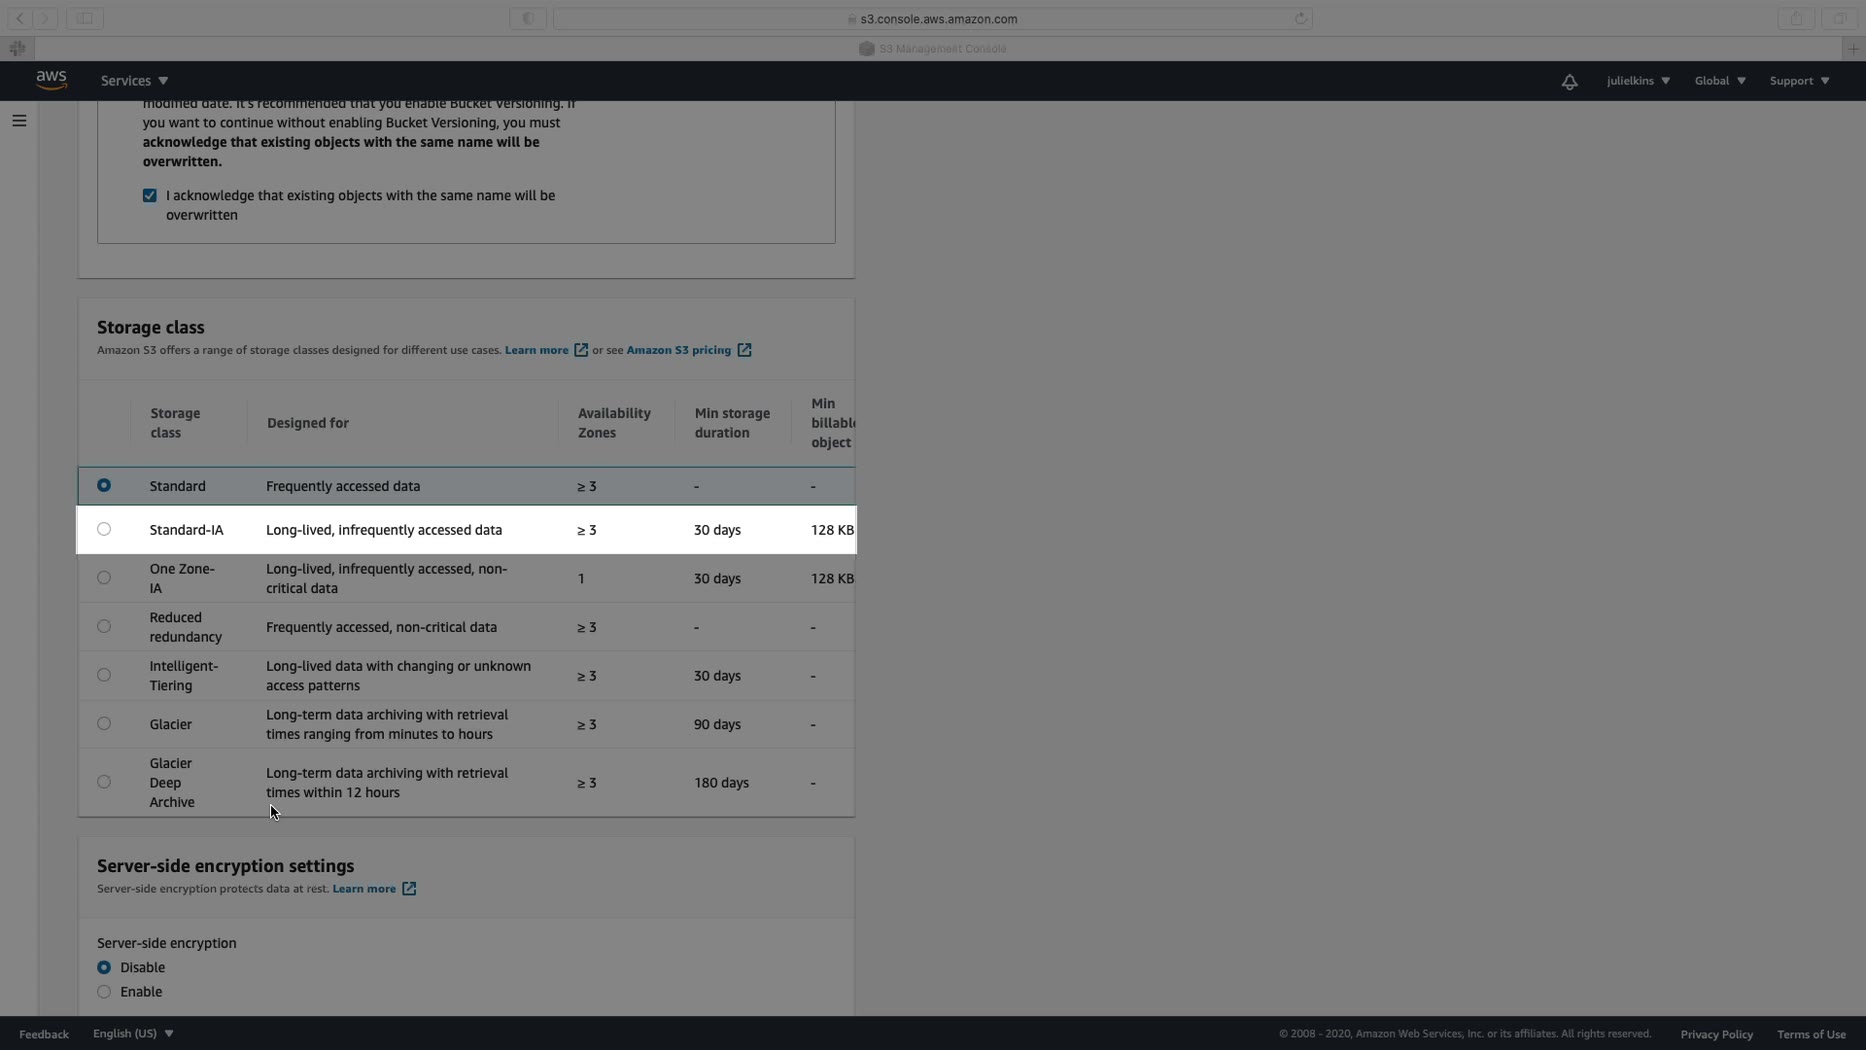Image resolution: width=1866 pixels, height=1050 pixels.
Task: Click 'Frequently accessed data' in the Standard row
Action: click(343, 486)
